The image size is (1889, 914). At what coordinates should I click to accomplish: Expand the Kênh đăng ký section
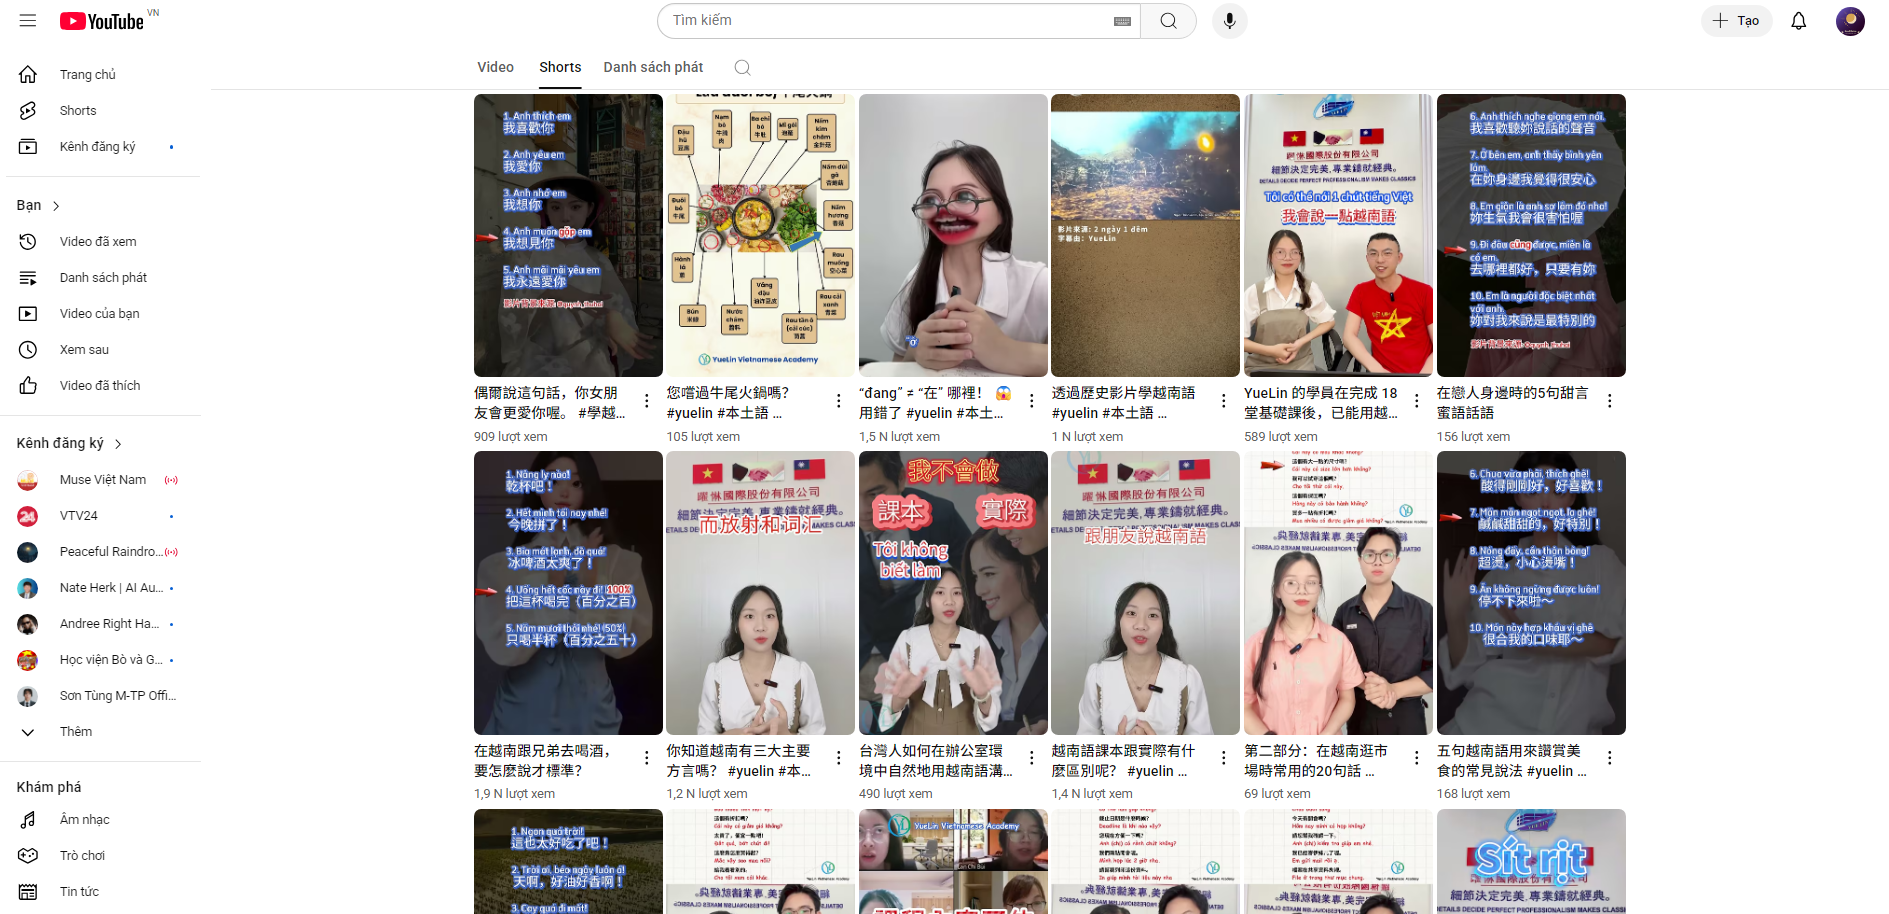click(70, 444)
